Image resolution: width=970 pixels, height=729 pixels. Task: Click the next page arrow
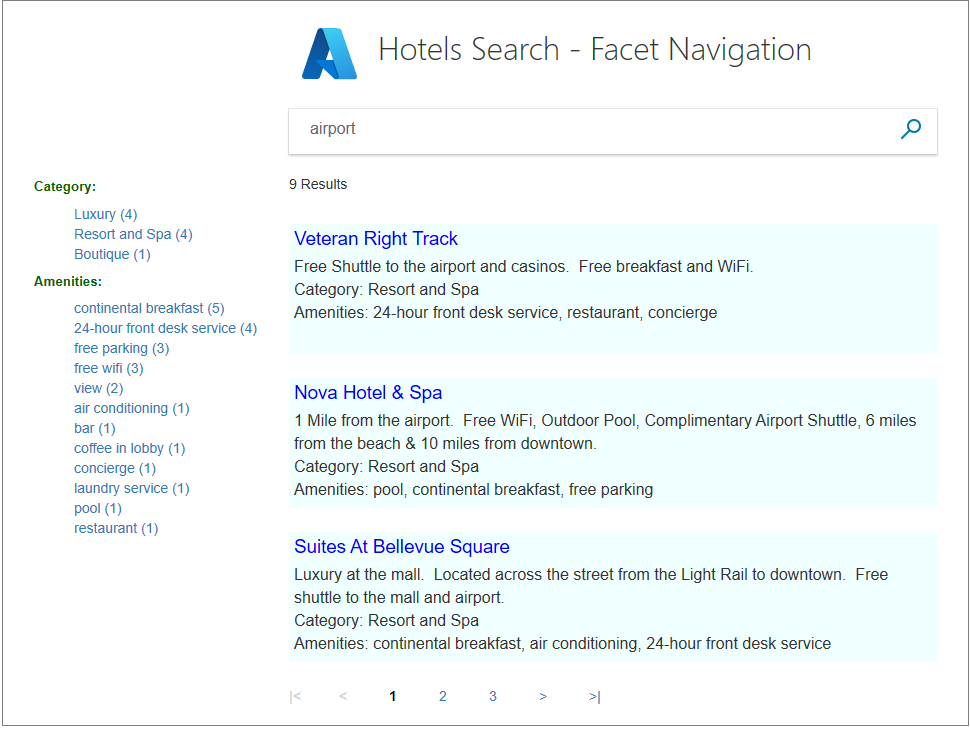pos(543,696)
